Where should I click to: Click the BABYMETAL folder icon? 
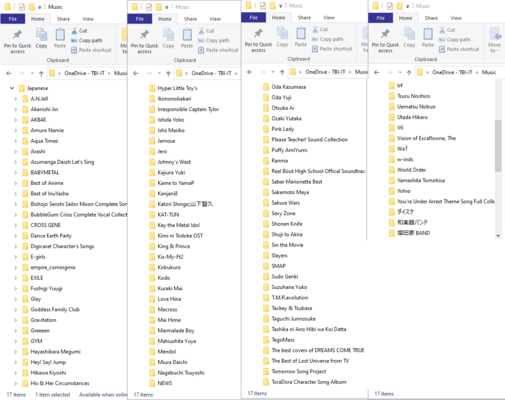25,173
